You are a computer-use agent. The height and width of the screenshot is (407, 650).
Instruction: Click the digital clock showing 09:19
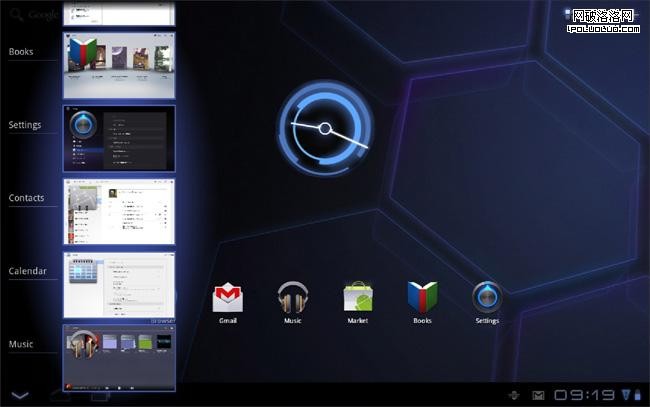[x=584, y=395]
